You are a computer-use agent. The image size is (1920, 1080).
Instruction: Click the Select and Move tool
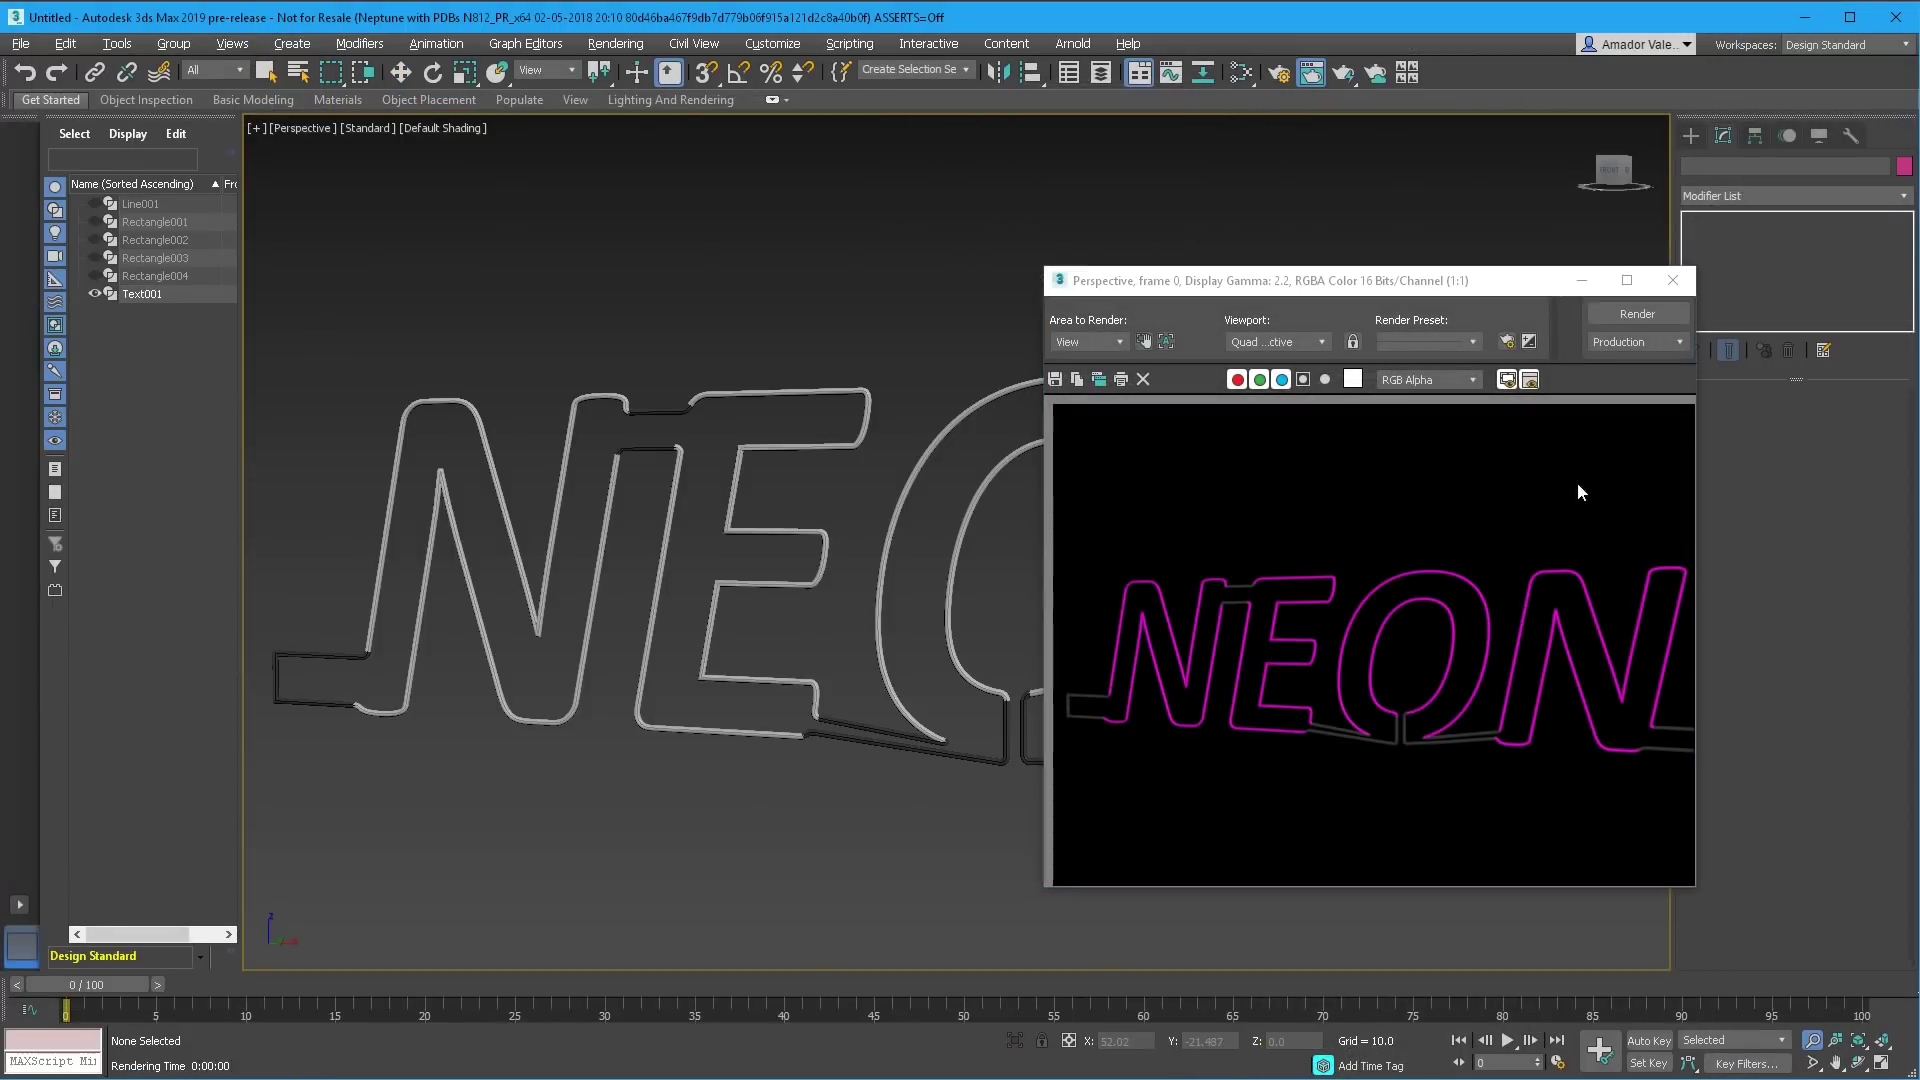(400, 72)
